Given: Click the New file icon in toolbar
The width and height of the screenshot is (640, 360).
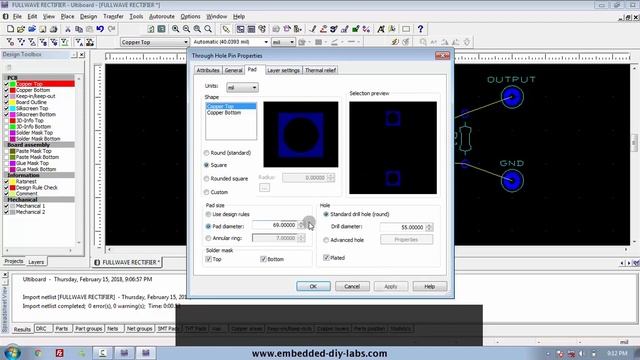Looking at the screenshot, I should tap(10, 29).
